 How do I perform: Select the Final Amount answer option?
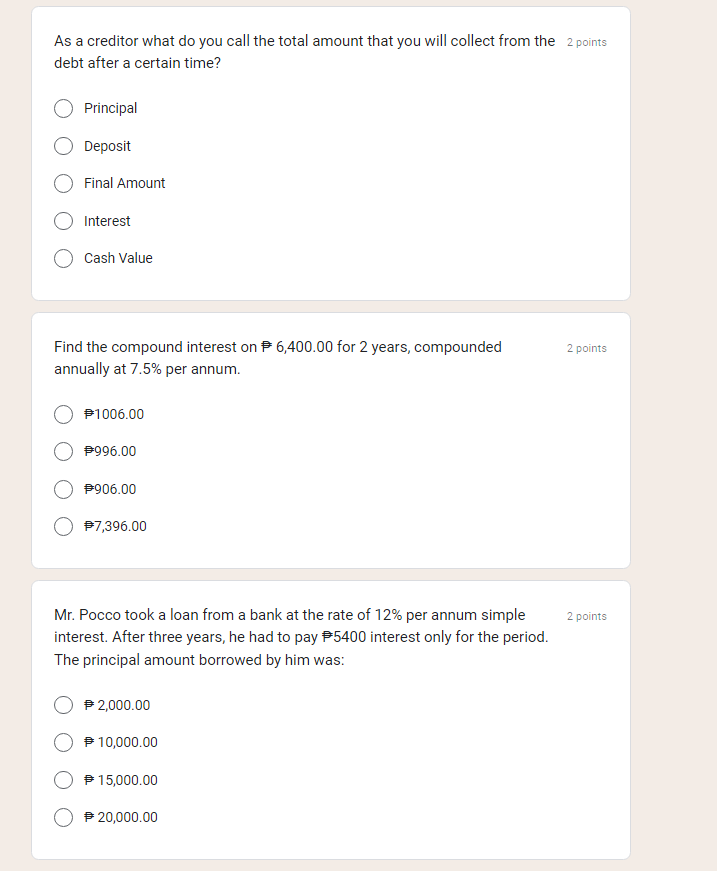pyautogui.click(x=63, y=183)
